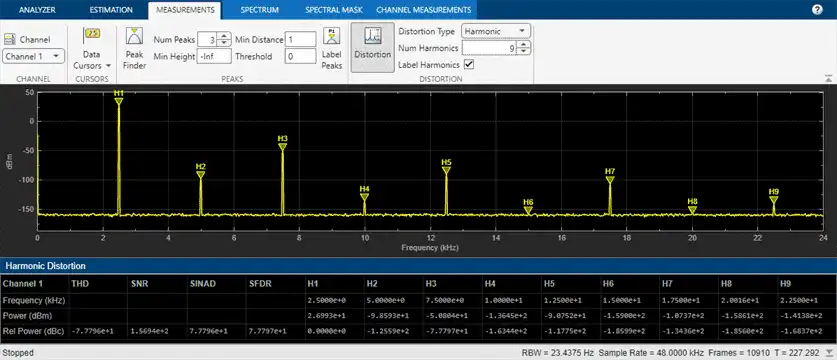Open the SPECTRUM tab

click(x=258, y=10)
